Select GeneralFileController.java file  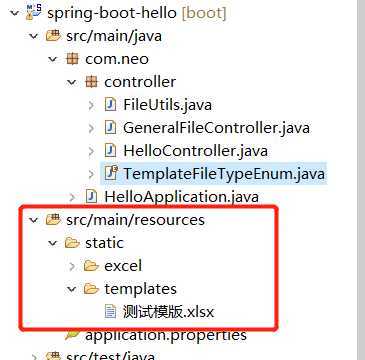coord(216,128)
